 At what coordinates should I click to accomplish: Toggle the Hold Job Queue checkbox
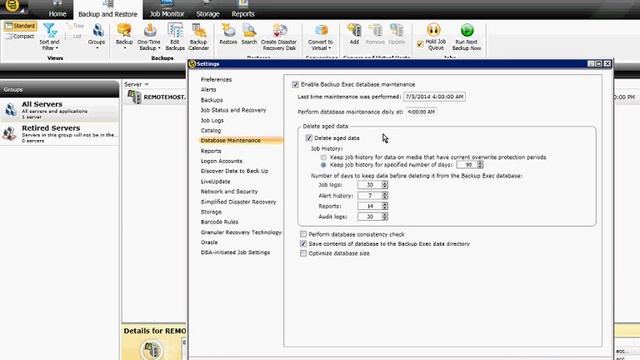420,44
